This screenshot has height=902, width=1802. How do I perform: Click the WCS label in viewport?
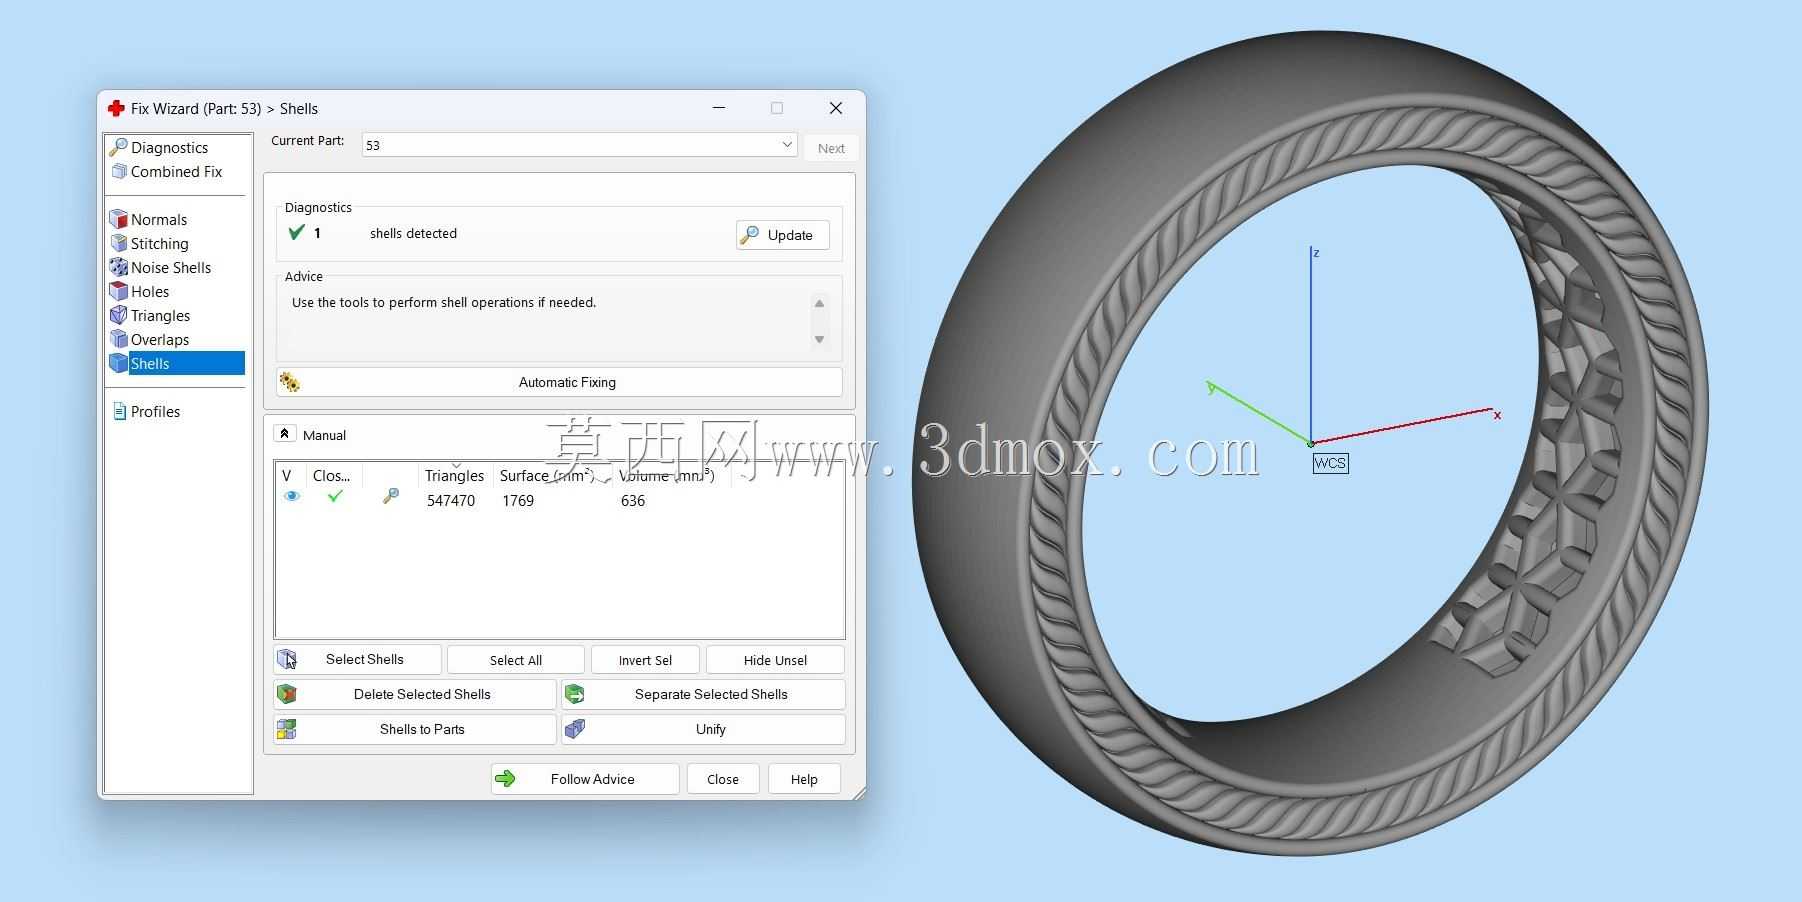click(1330, 463)
